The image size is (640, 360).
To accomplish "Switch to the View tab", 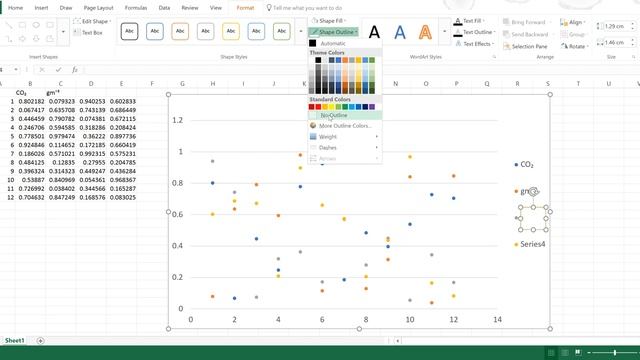I will (x=216, y=8).
